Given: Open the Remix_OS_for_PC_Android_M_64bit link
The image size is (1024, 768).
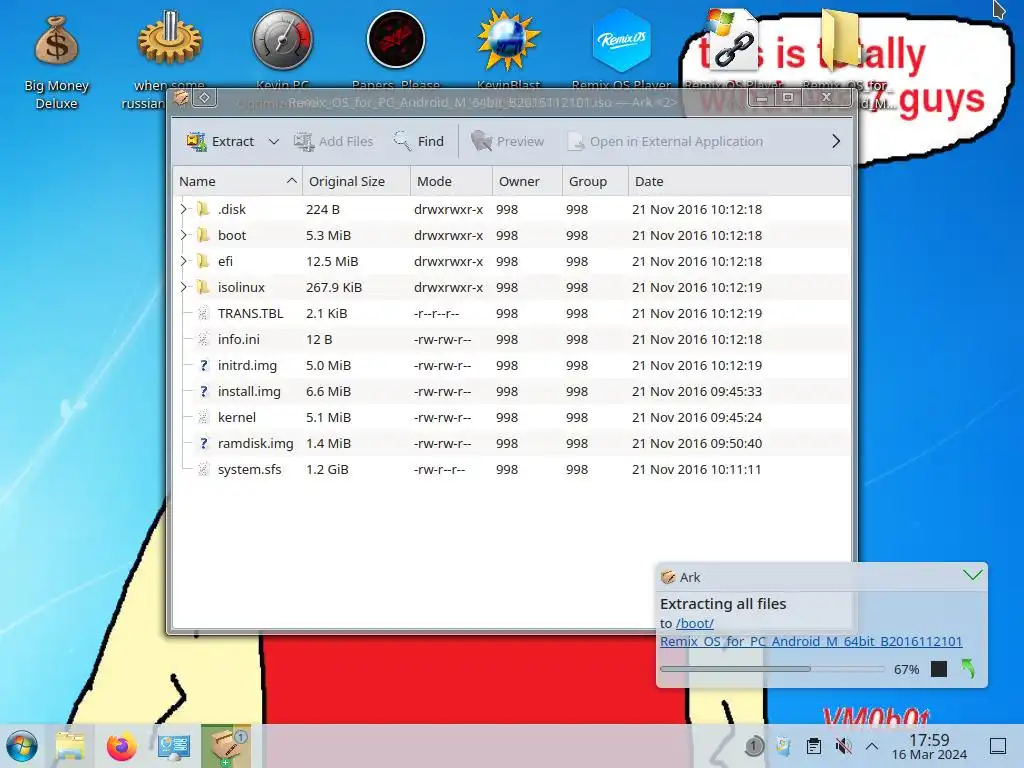Looking at the screenshot, I should pyautogui.click(x=811, y=641).
